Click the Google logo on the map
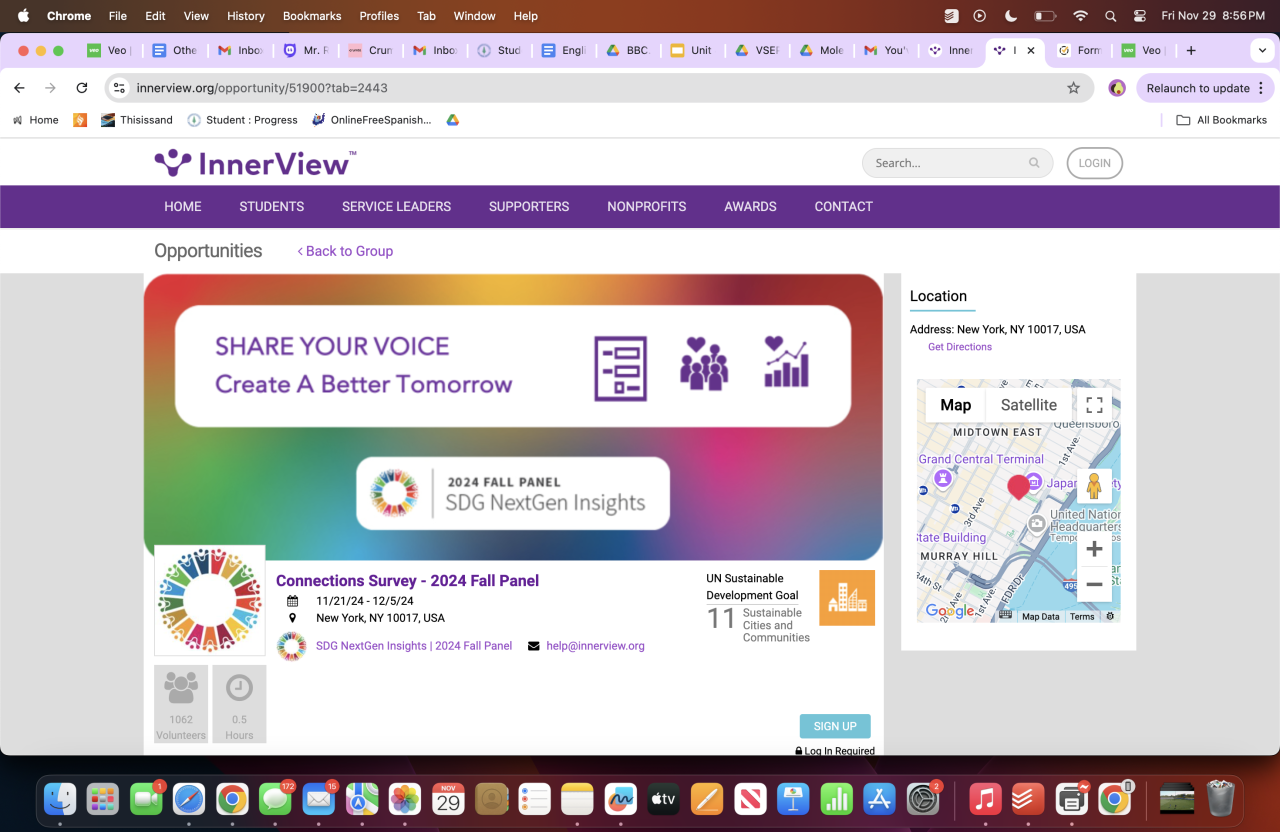 (x=949, y=611)
